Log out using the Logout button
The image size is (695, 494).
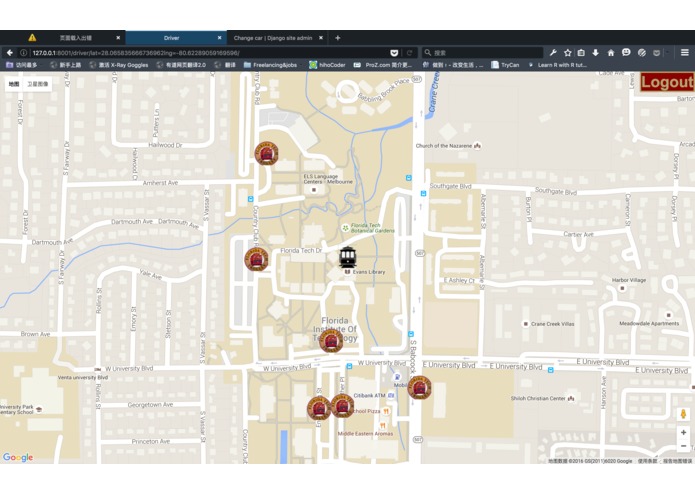tap(667, 82)
